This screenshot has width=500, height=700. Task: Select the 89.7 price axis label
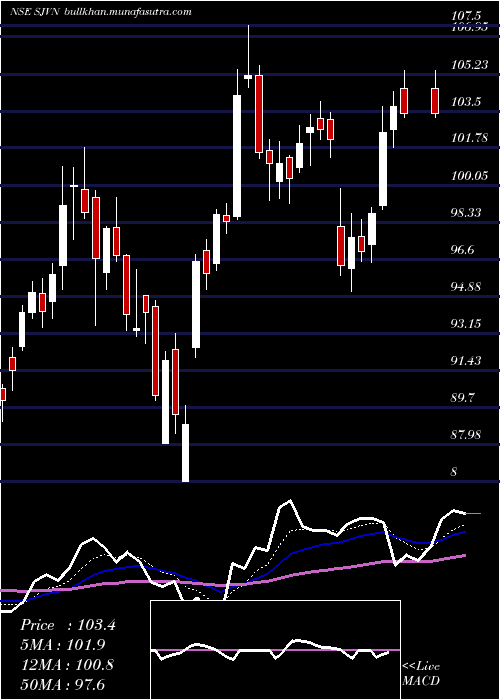(464, 398)
